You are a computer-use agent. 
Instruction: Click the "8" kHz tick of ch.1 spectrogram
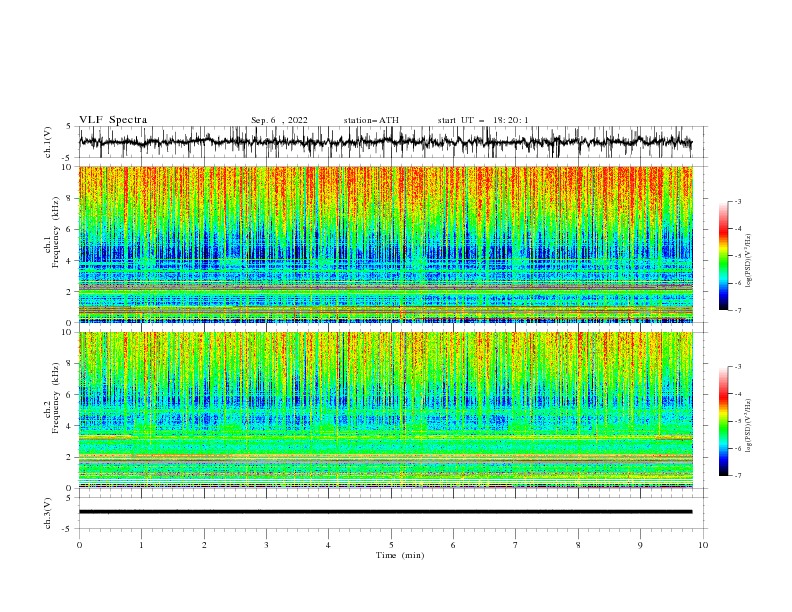pos(70,198)
